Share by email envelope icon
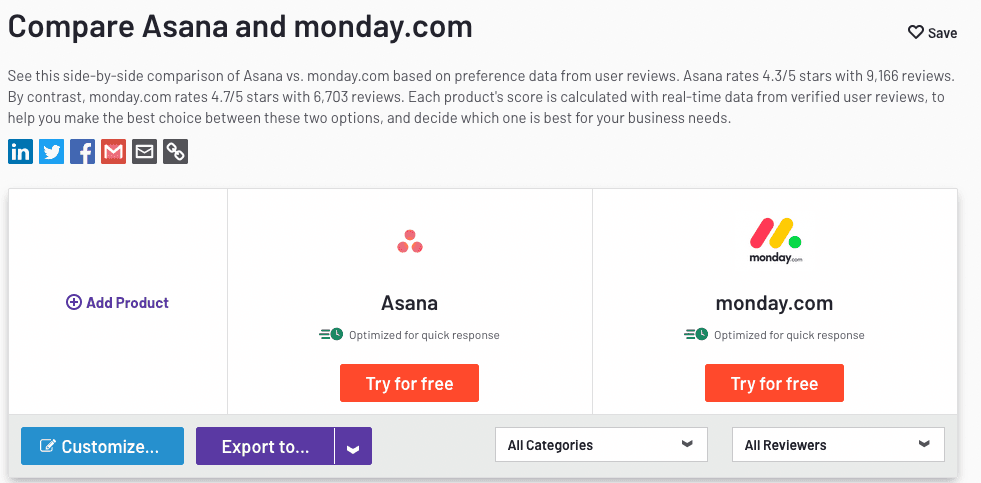Screen dimensions: 981x483 point(145,151)
